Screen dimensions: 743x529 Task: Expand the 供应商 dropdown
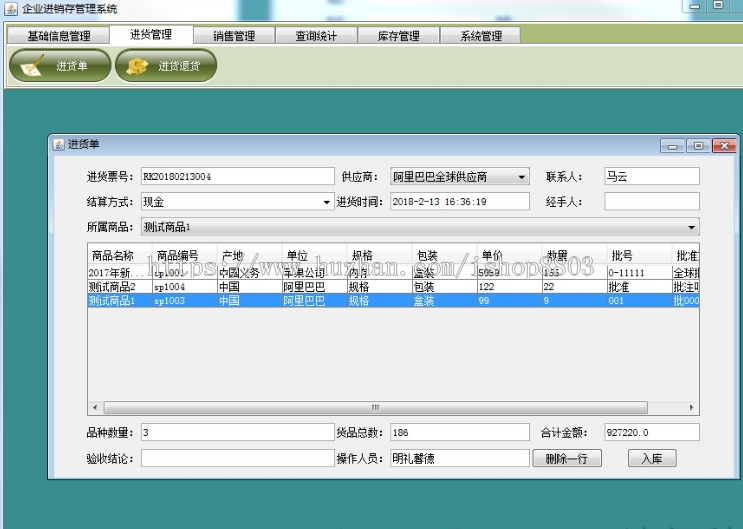pos(521,177)
